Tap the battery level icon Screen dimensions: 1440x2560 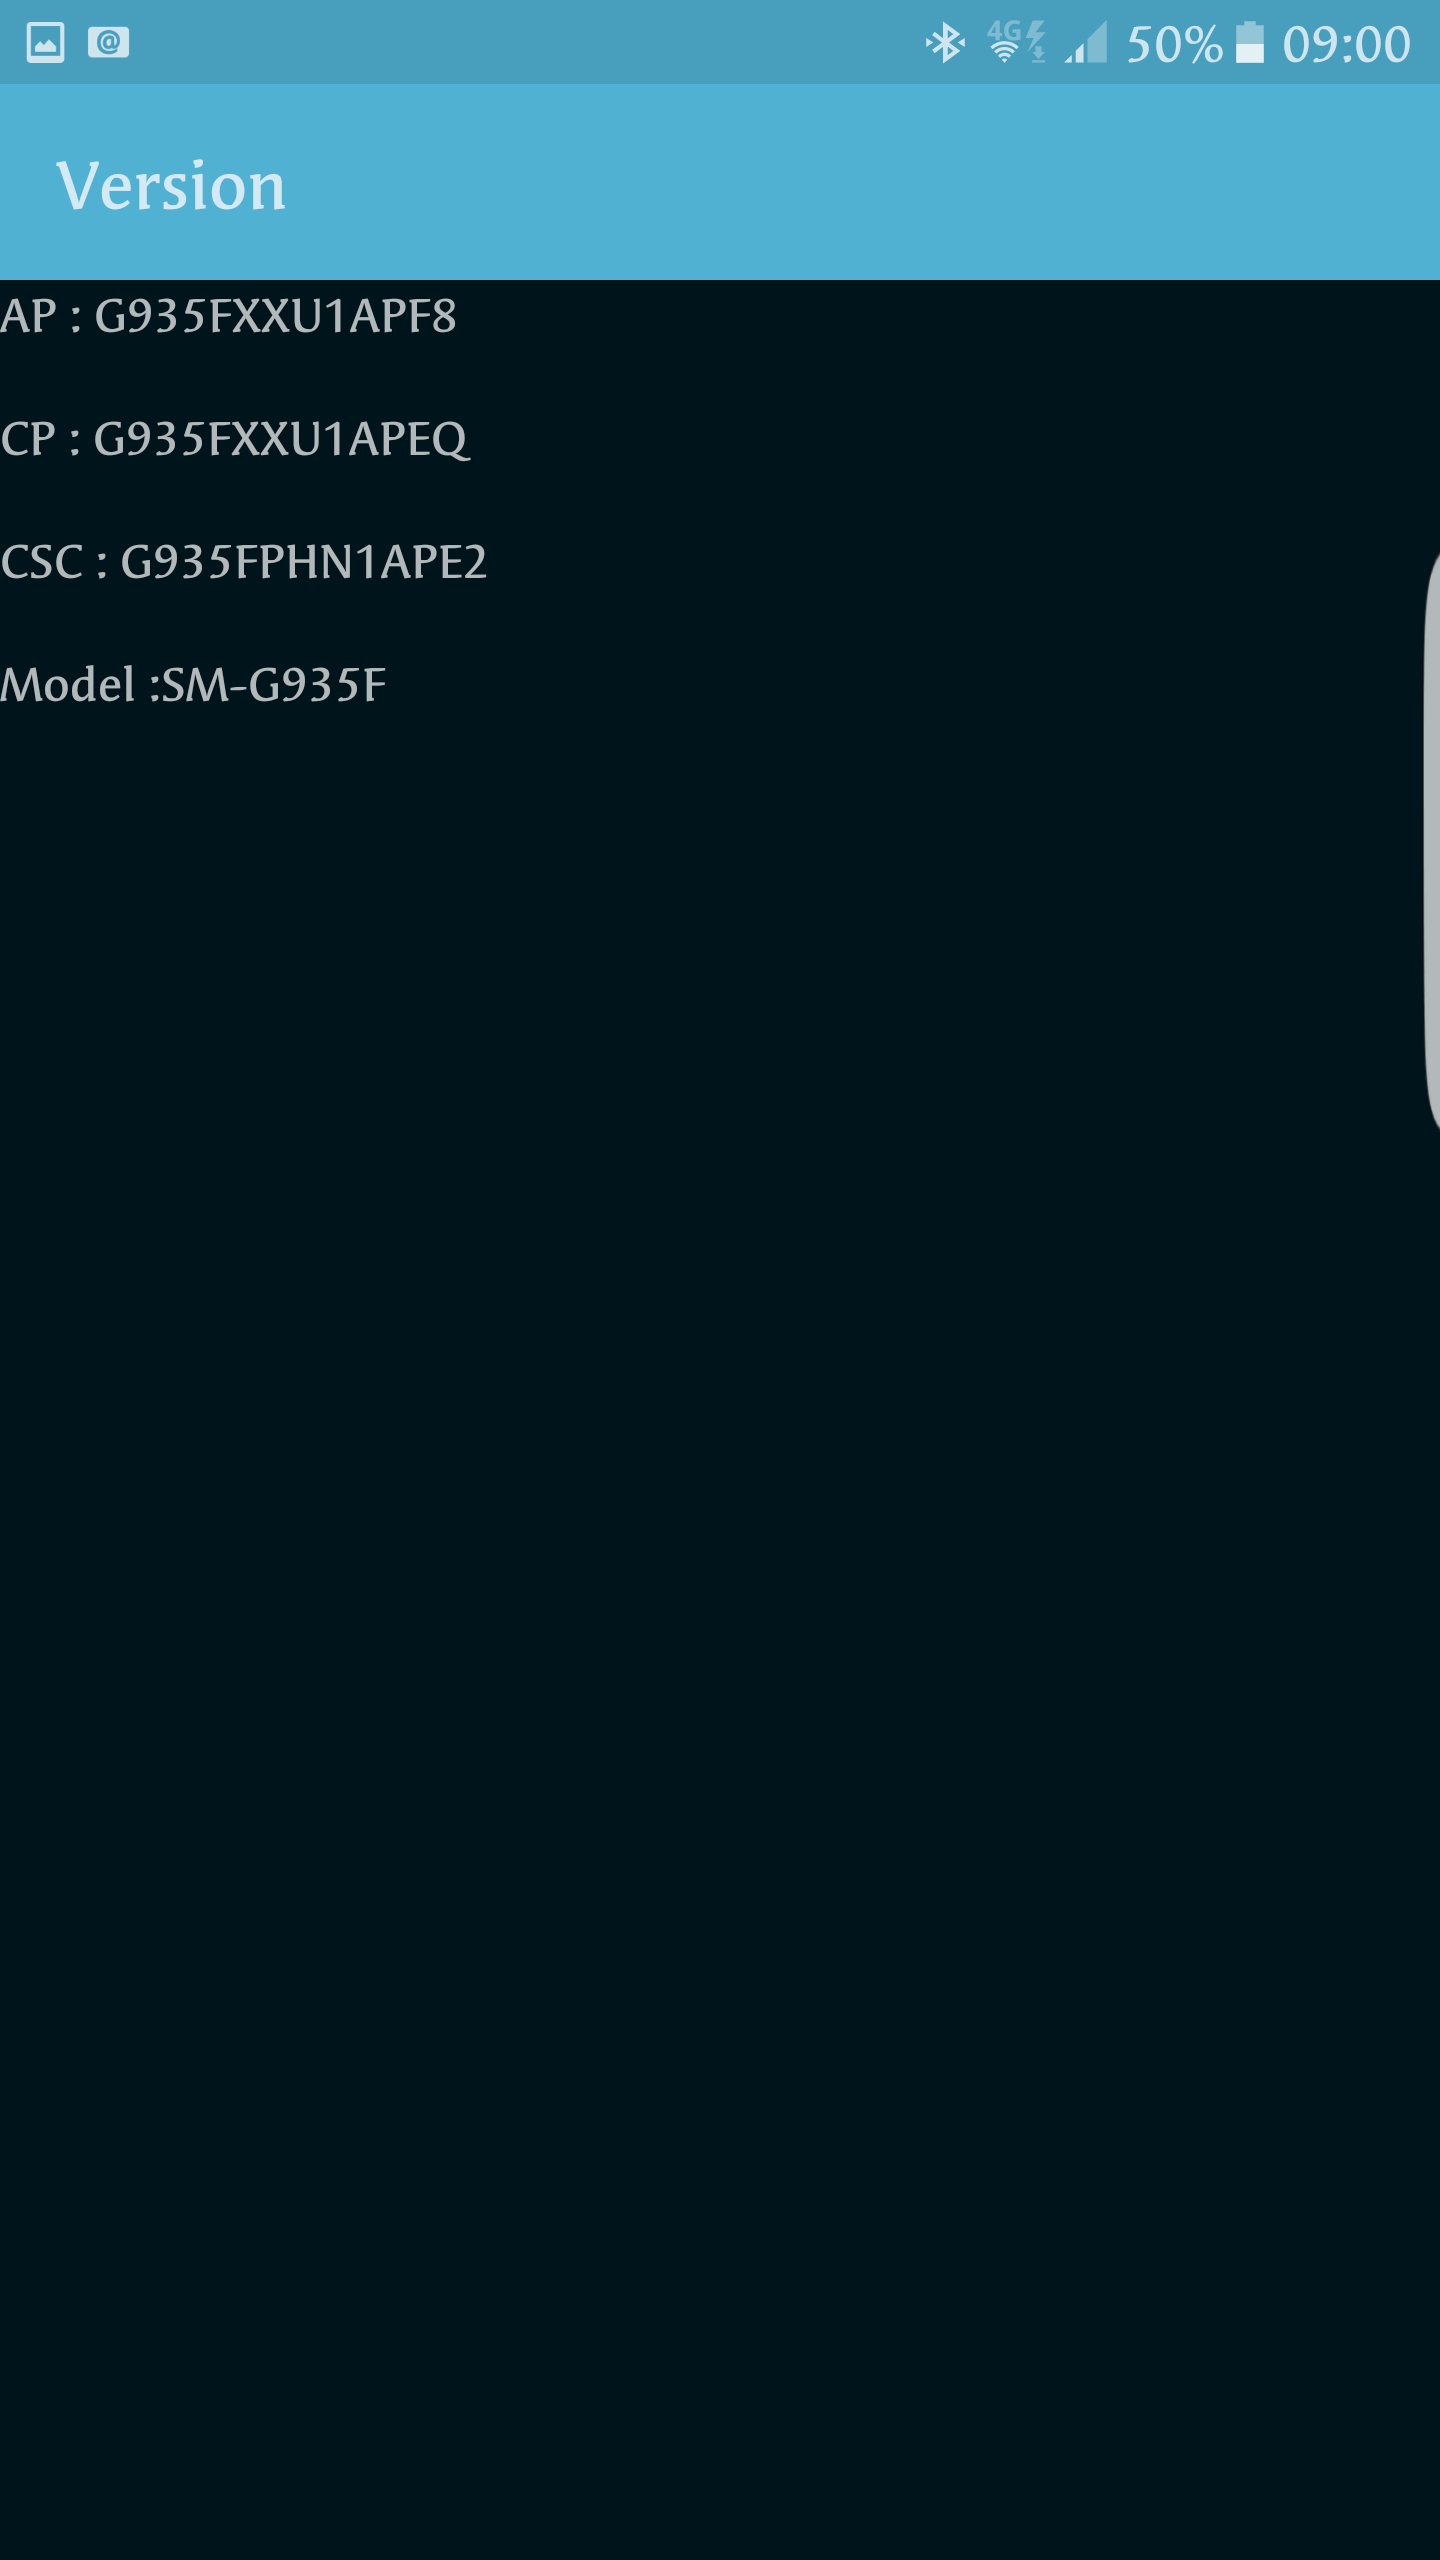(1249, 43)
